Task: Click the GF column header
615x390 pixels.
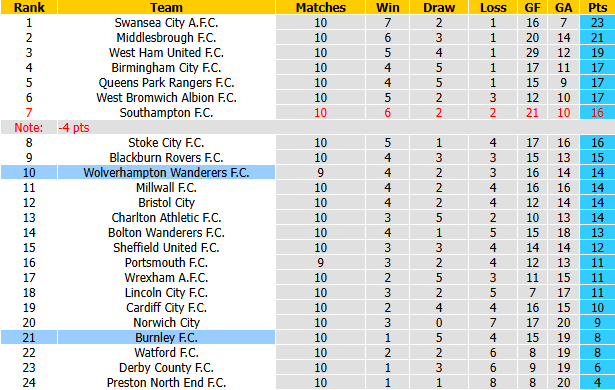Action: point(532,7)
